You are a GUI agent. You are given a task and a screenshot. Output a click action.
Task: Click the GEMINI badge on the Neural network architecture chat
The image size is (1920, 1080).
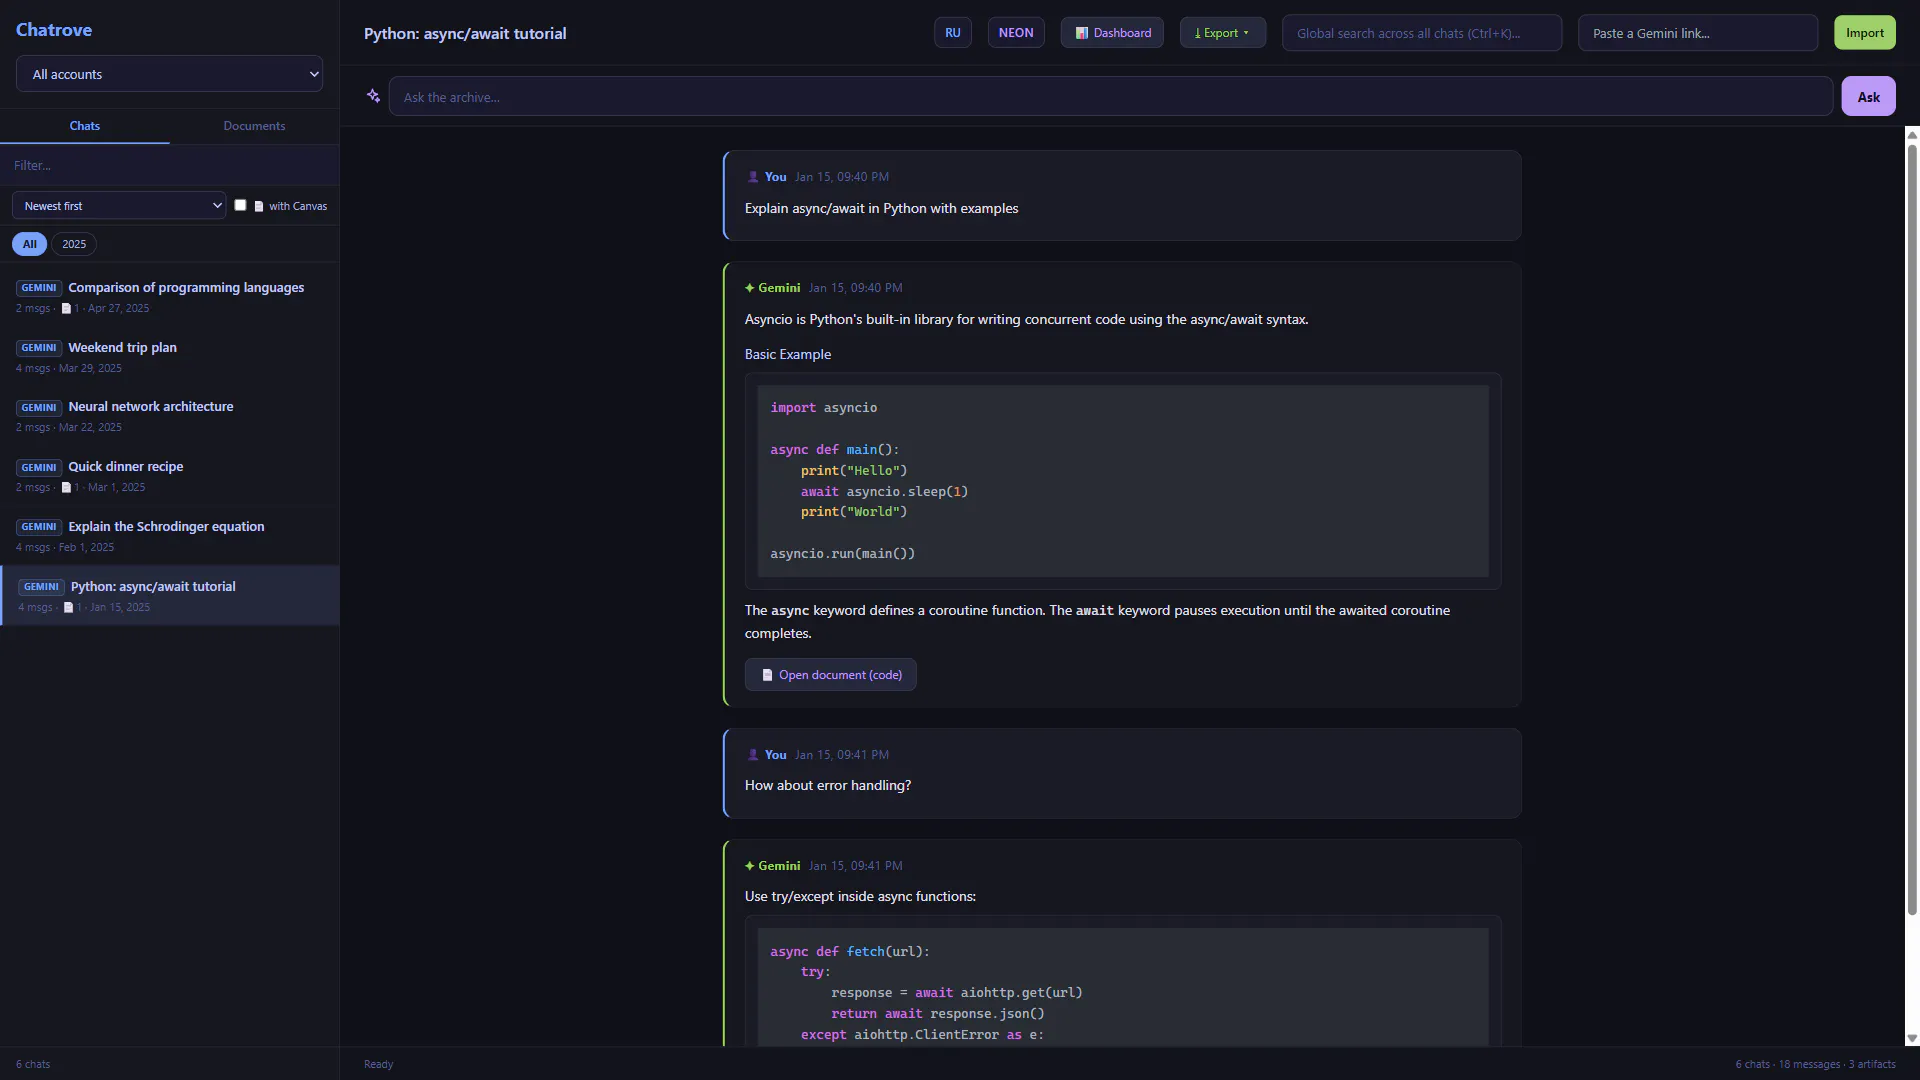tap(39, 407)
